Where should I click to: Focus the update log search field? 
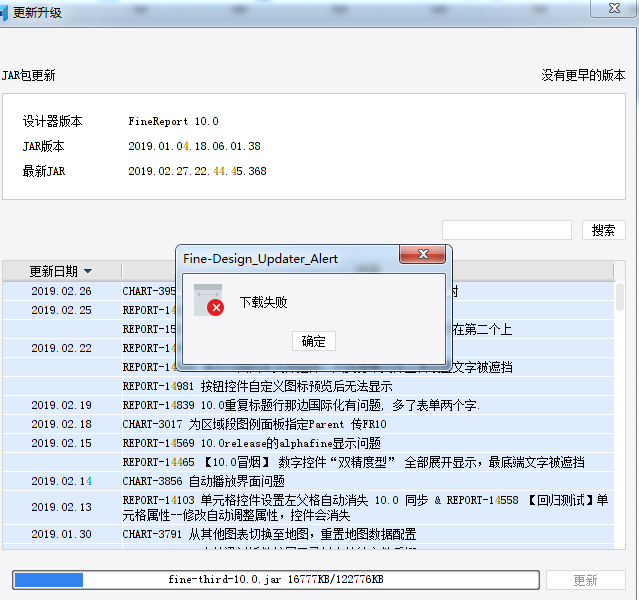(507, 230)
